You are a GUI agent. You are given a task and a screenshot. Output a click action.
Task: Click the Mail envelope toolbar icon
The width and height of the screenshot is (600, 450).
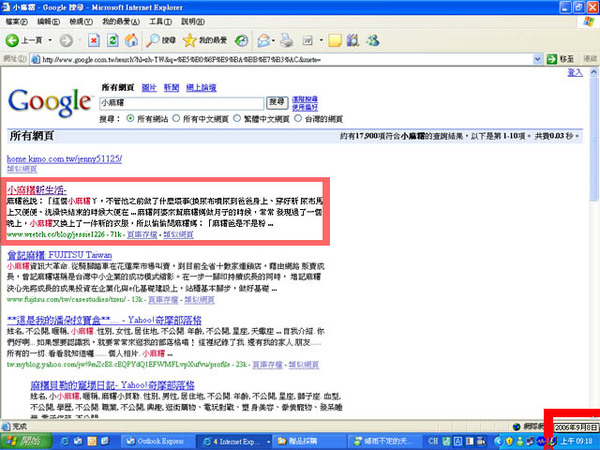[263, 40]
